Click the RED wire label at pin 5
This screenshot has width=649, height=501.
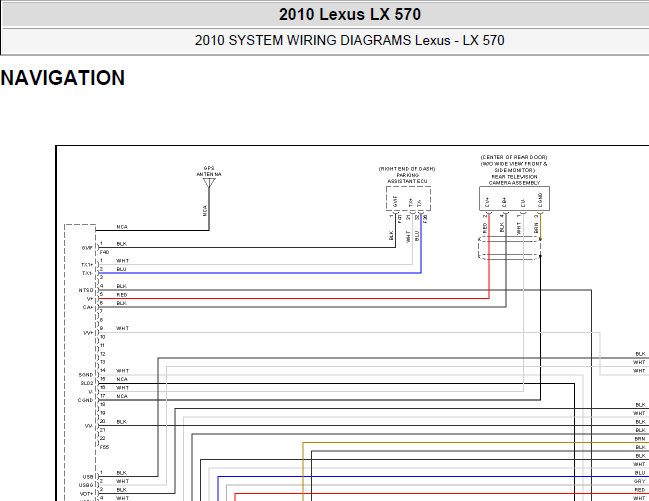[121, 295]
